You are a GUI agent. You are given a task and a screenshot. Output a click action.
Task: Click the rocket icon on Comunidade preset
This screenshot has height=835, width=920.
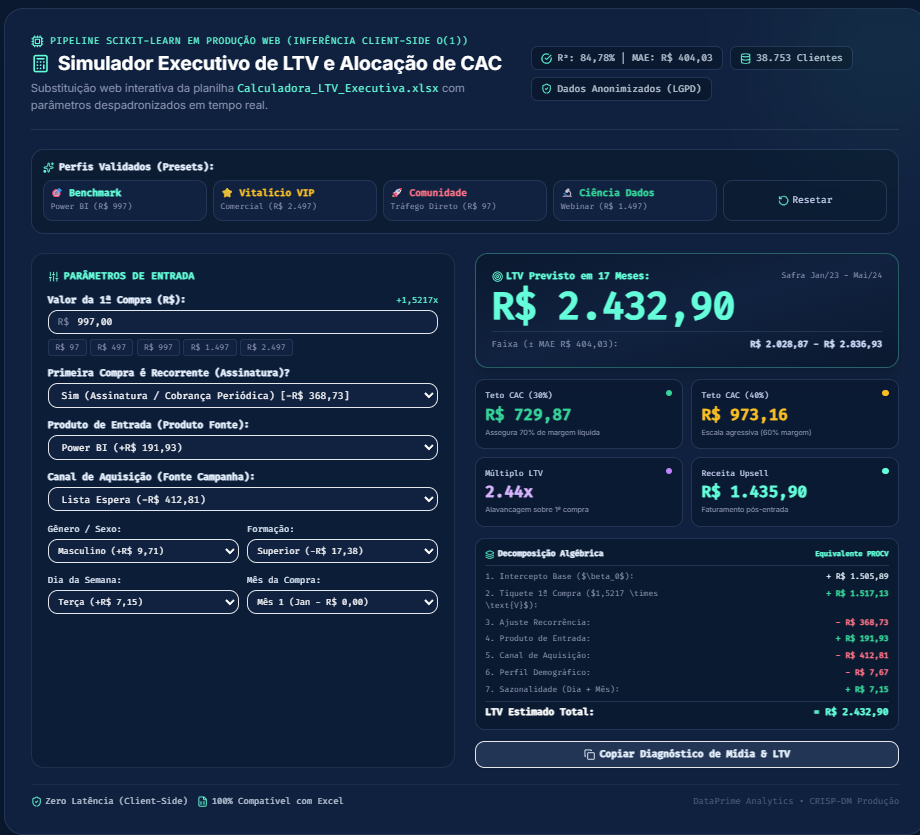click(x=397, y=192)
